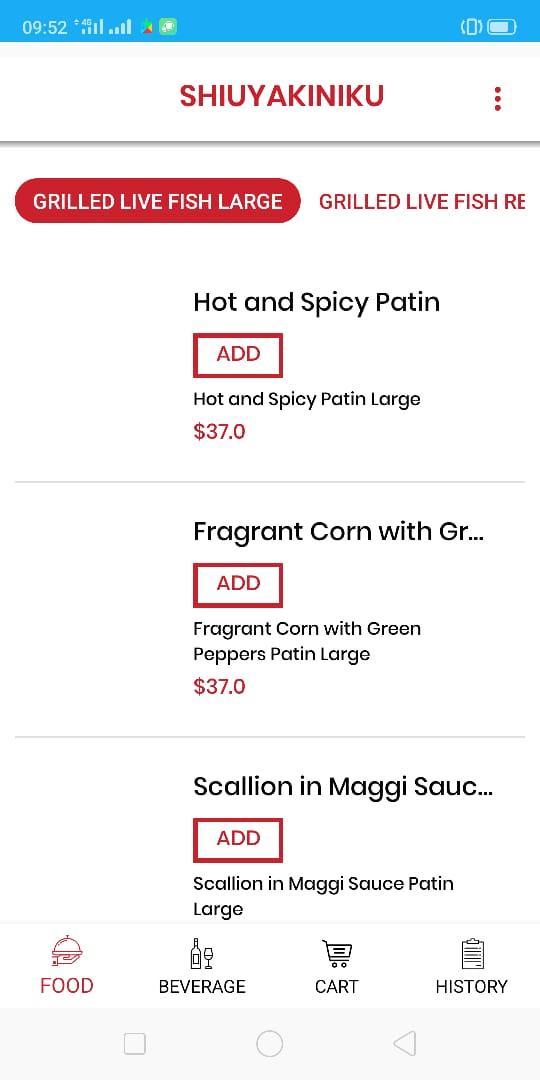Tap the SHIUYAKINIKU header title
Screen dimensions: 540x1080
tap(282, 96)
